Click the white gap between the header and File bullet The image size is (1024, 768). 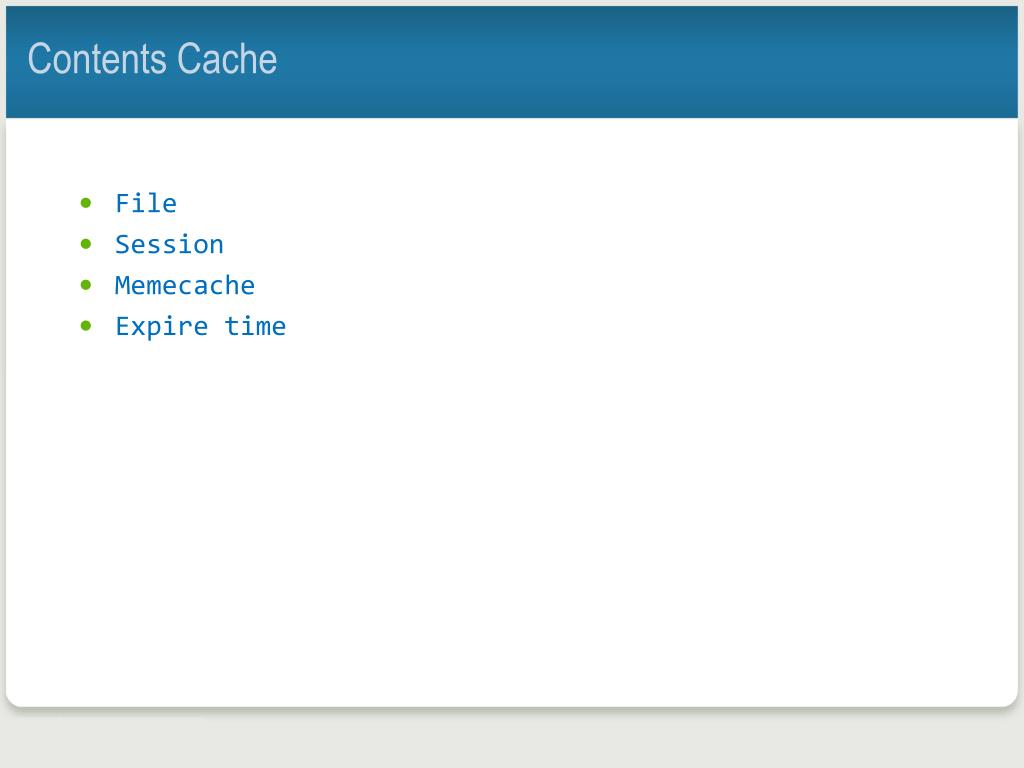pyautogui.click(x=512, y=153)
